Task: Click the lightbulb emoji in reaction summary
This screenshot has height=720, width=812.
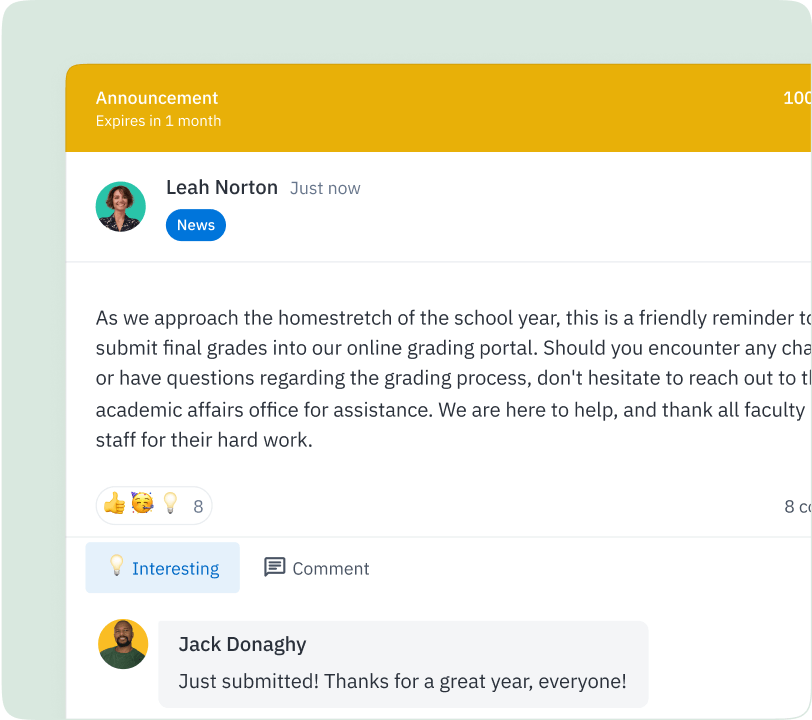Action: tap(170, 505)
